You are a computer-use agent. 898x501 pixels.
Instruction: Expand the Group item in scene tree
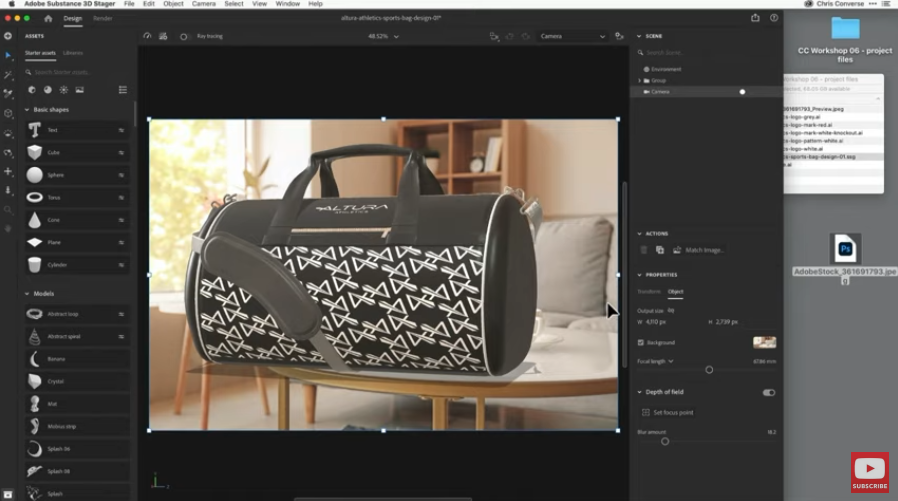[x=640, y=81]
